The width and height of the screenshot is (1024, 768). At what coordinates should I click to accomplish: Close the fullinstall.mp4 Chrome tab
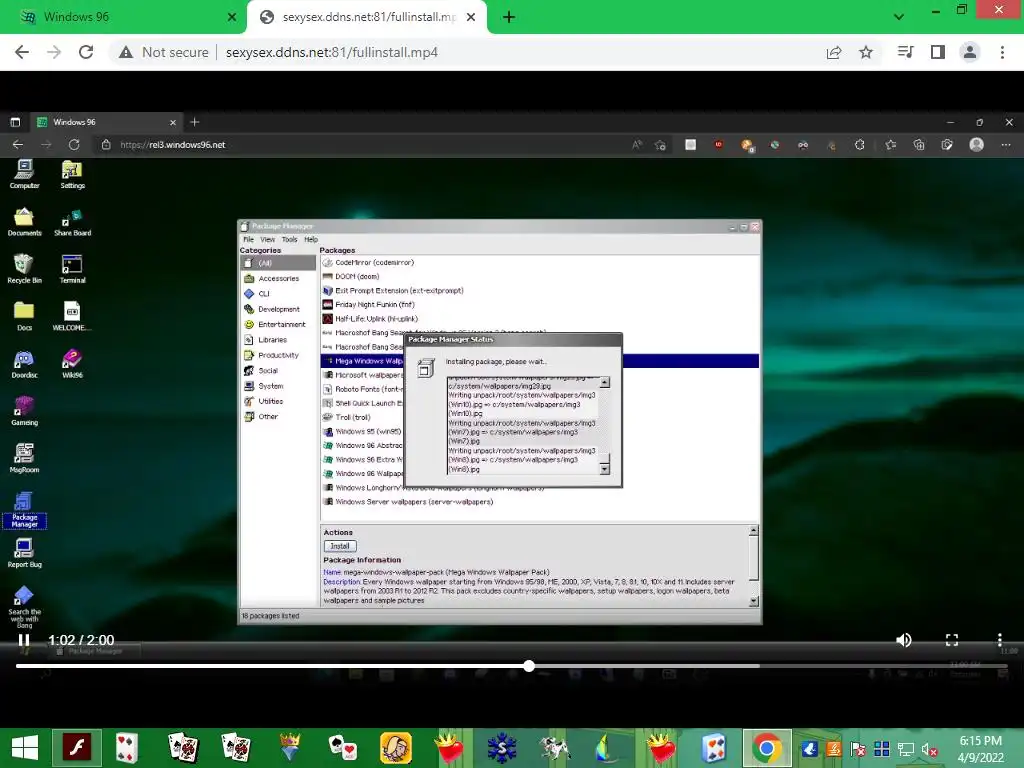point(471,17)
